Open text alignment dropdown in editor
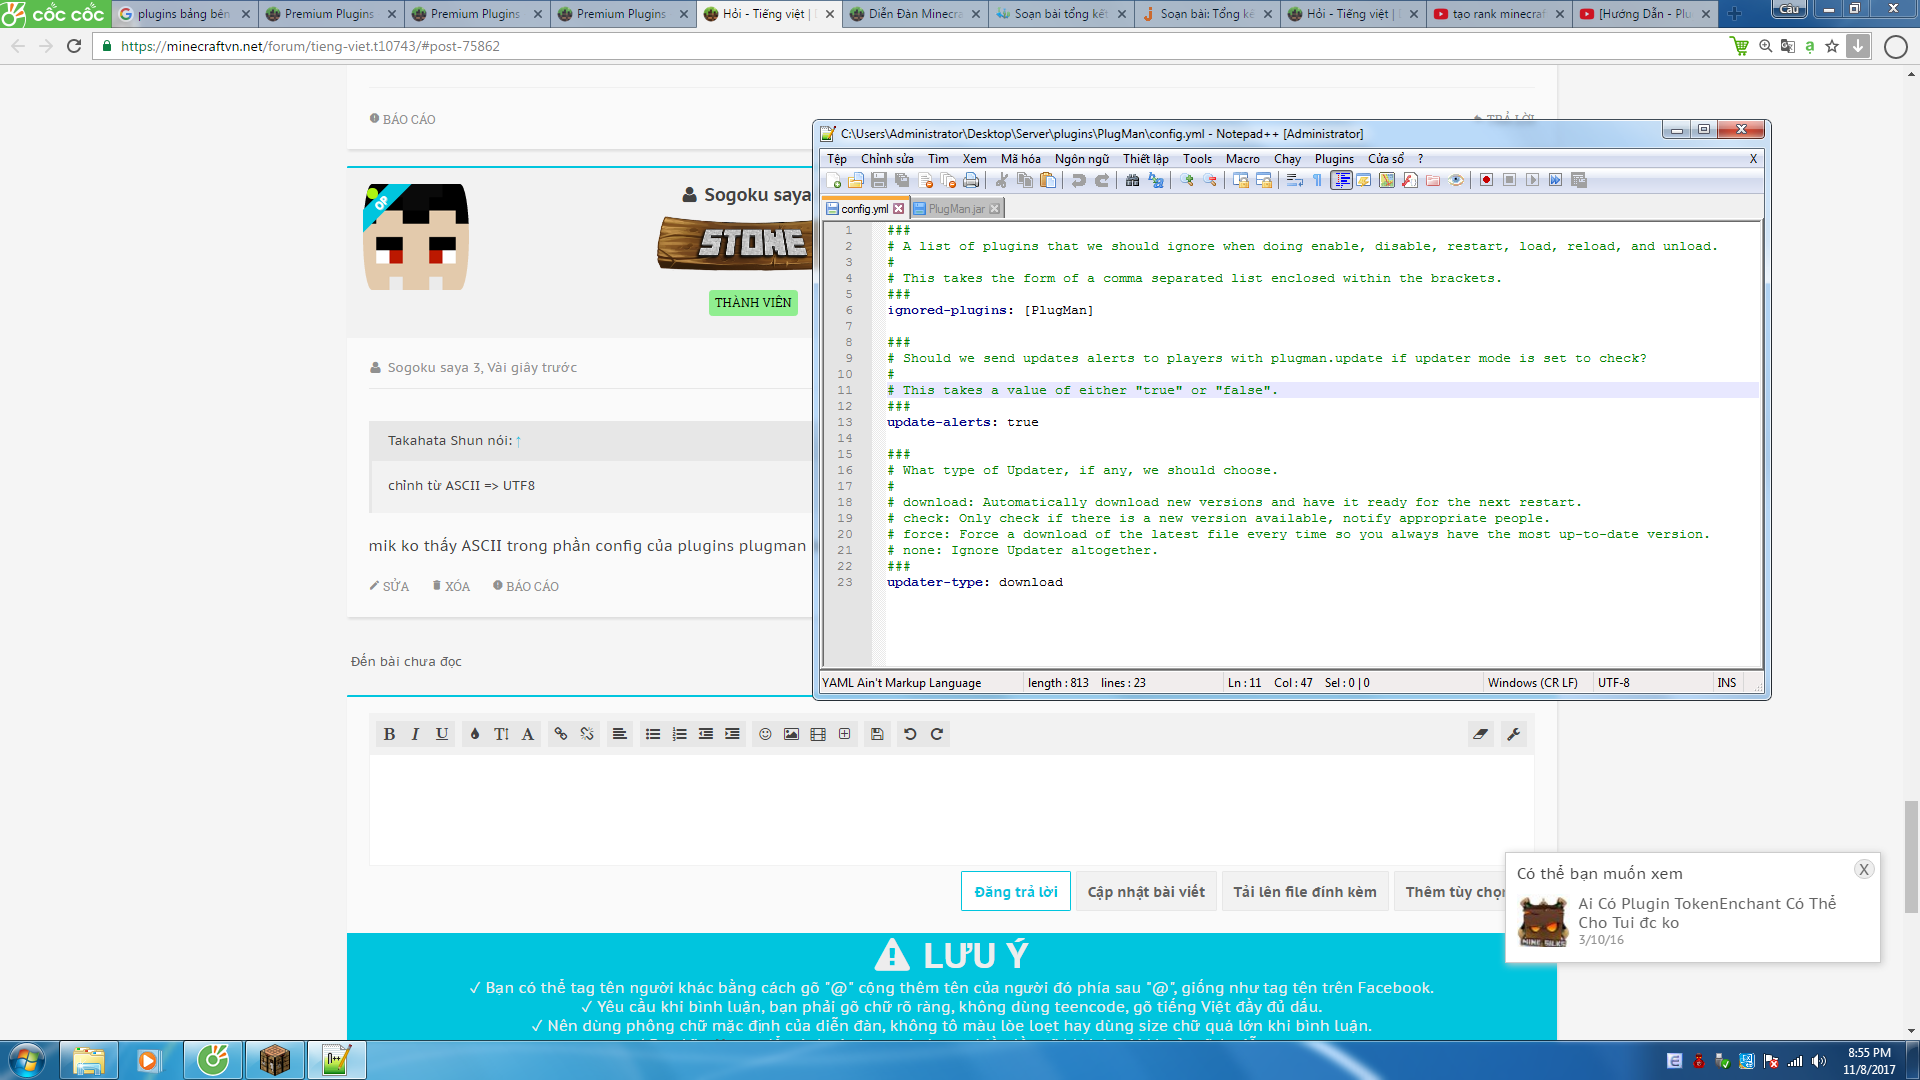The height and width of the screenshot is (1080, 1920). click(x=619, y=734)
